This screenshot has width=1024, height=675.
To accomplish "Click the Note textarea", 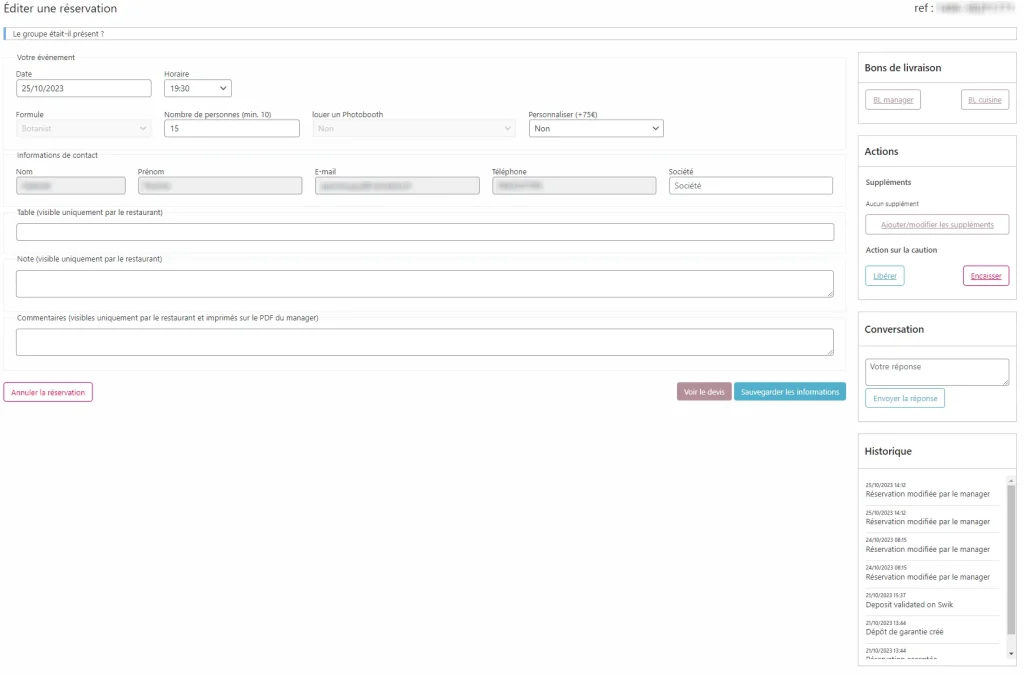I will [425, 284].
